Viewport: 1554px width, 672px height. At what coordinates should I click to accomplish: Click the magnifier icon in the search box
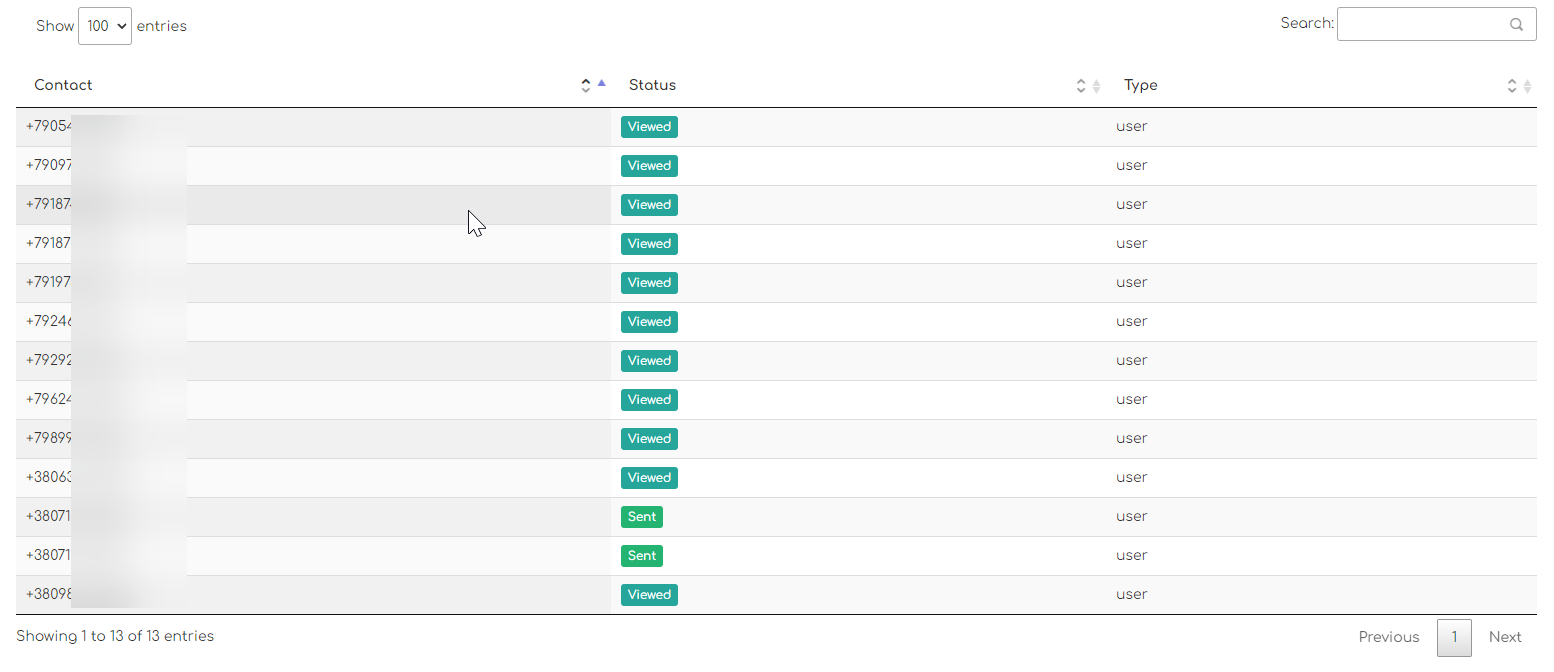click(1516, 25)
